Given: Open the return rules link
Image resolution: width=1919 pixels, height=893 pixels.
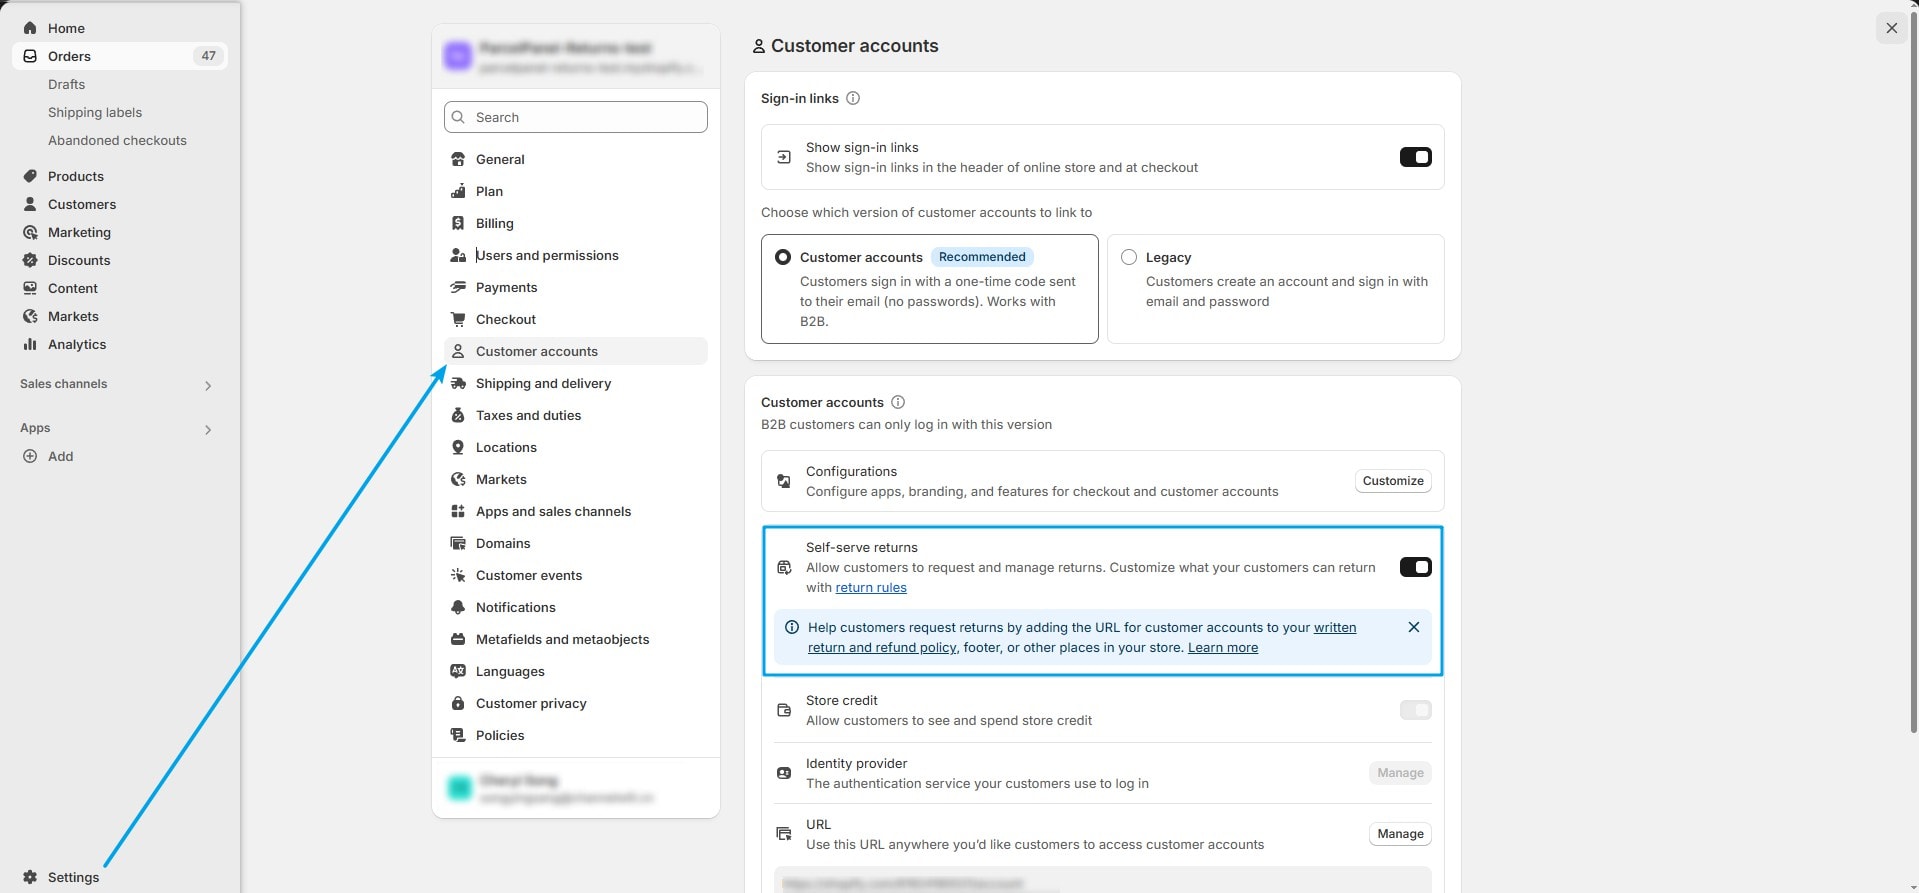Looking at the screenshot, I should click(x=871, y=588).
